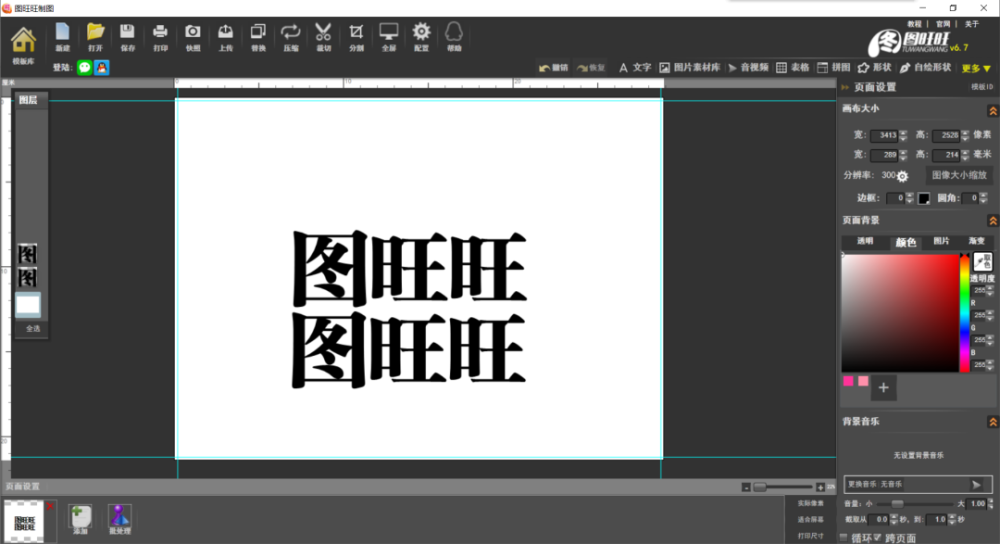Pick a color in the red gradient square

pos(901,312)
